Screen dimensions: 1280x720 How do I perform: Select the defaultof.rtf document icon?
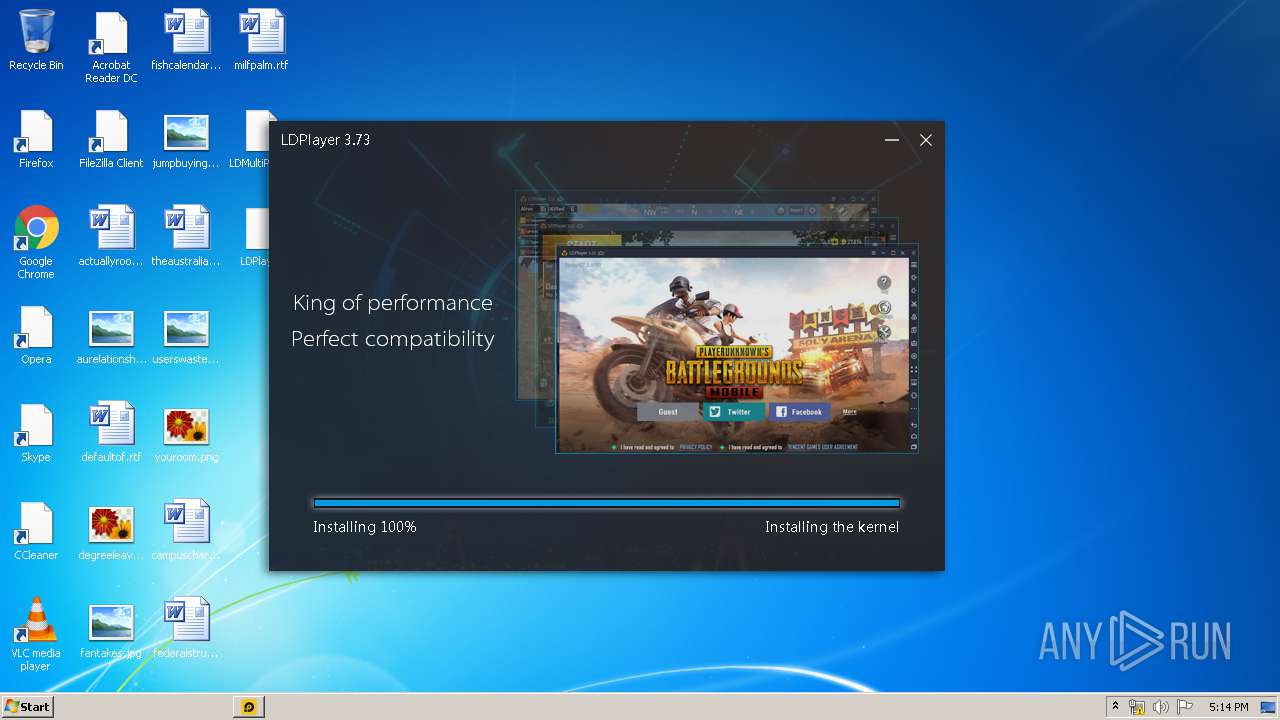pos(111,433)
